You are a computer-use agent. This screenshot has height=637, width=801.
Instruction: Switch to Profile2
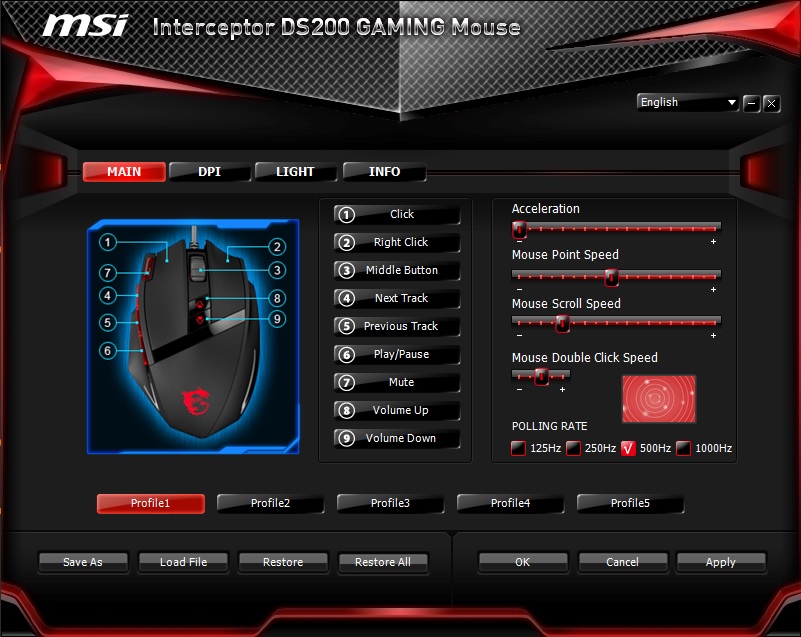[x=270, y=504]
